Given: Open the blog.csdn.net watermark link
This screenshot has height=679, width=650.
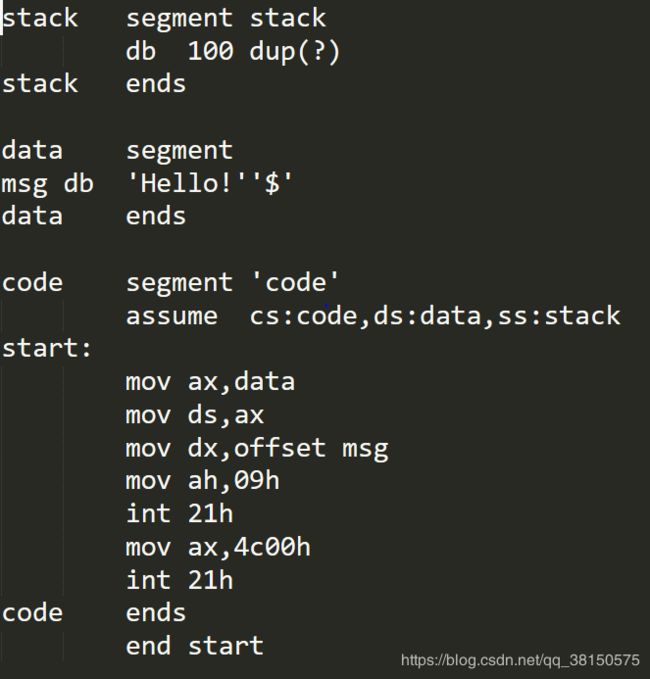Looking at the screenshot, I should tap(520, 660).
